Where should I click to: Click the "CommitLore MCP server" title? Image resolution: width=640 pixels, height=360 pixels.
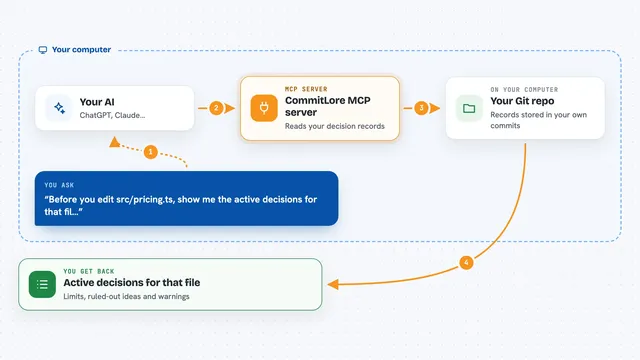(x=328, y=106)
